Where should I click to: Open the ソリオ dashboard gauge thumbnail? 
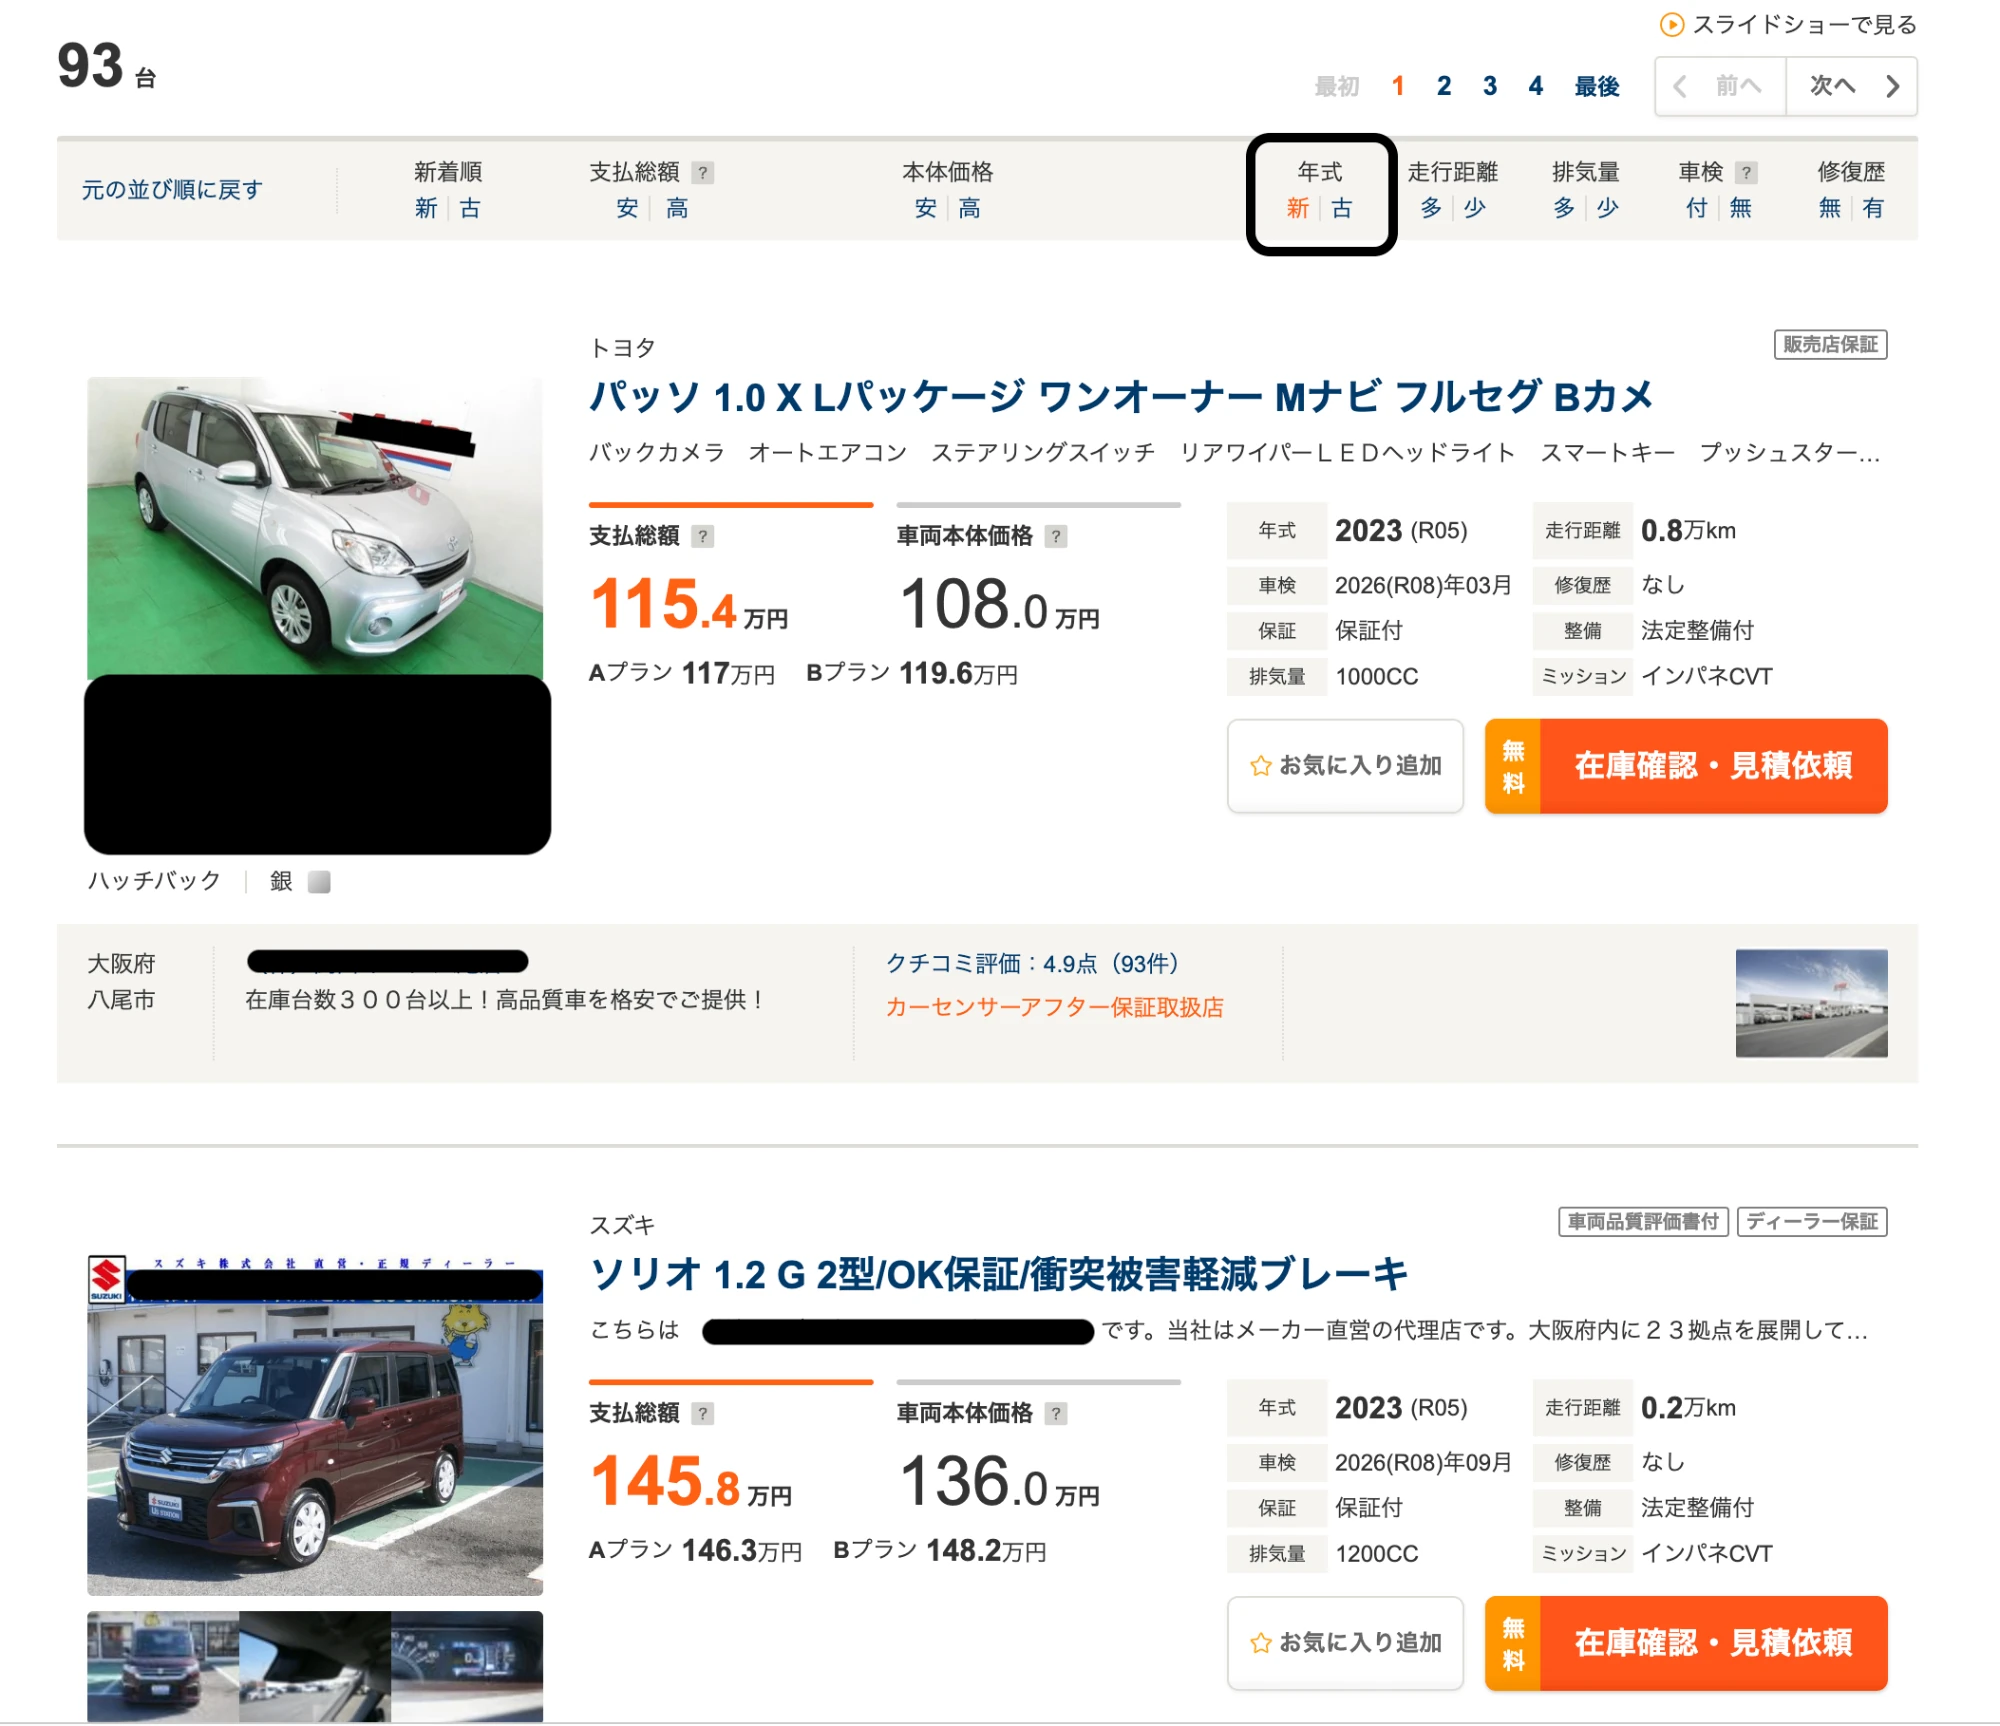467,1666
